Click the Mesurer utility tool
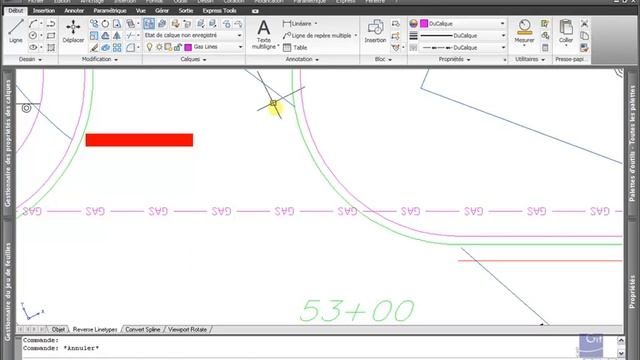The height and width of the screenshot is (360, 640). 524,32
